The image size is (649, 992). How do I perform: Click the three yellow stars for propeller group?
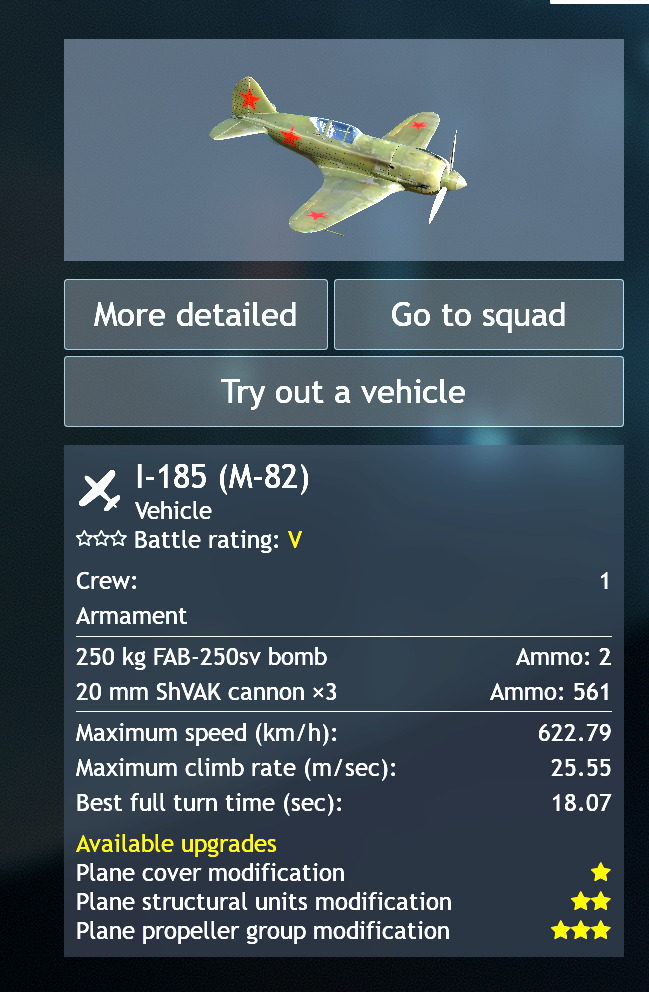pos(580,931)
